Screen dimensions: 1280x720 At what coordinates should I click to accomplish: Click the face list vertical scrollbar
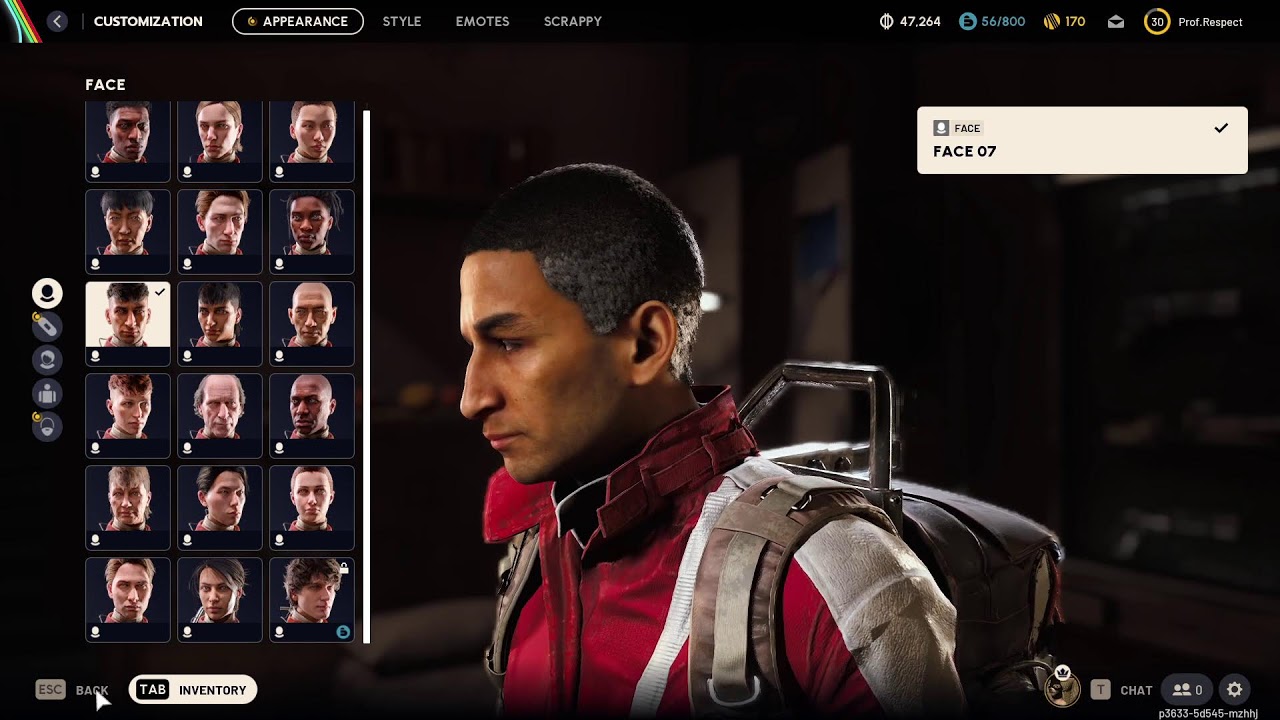[367, 376]
